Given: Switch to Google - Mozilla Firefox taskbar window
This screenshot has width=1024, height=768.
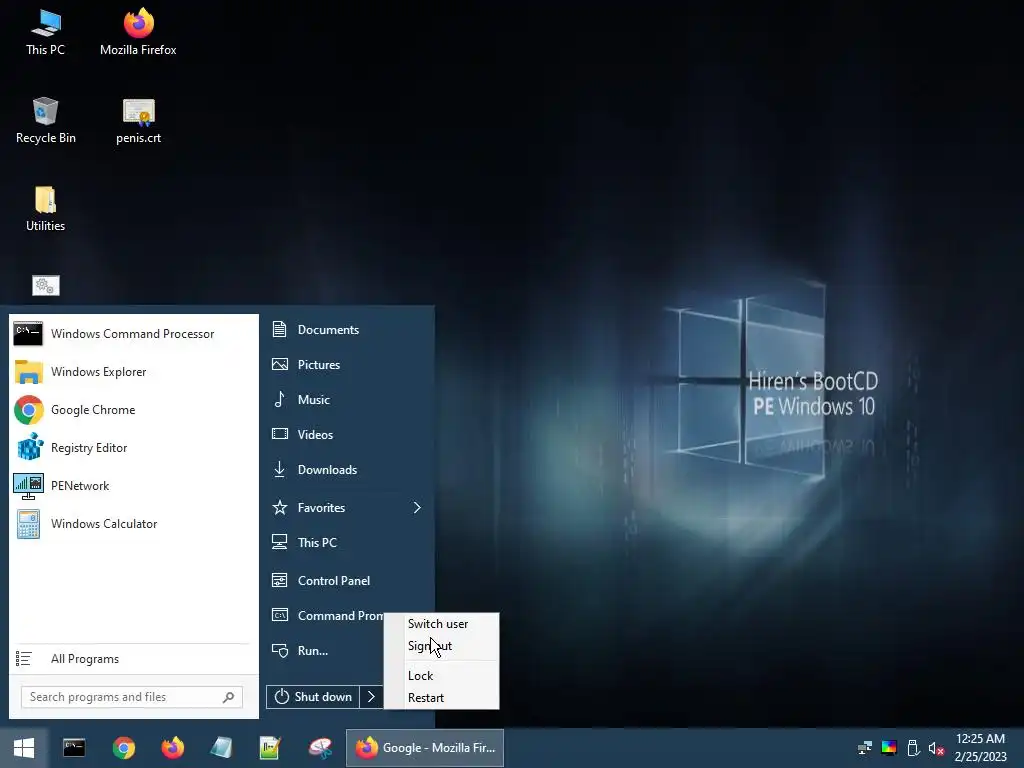Looking at the screenshot, I should tap(424, 748).
